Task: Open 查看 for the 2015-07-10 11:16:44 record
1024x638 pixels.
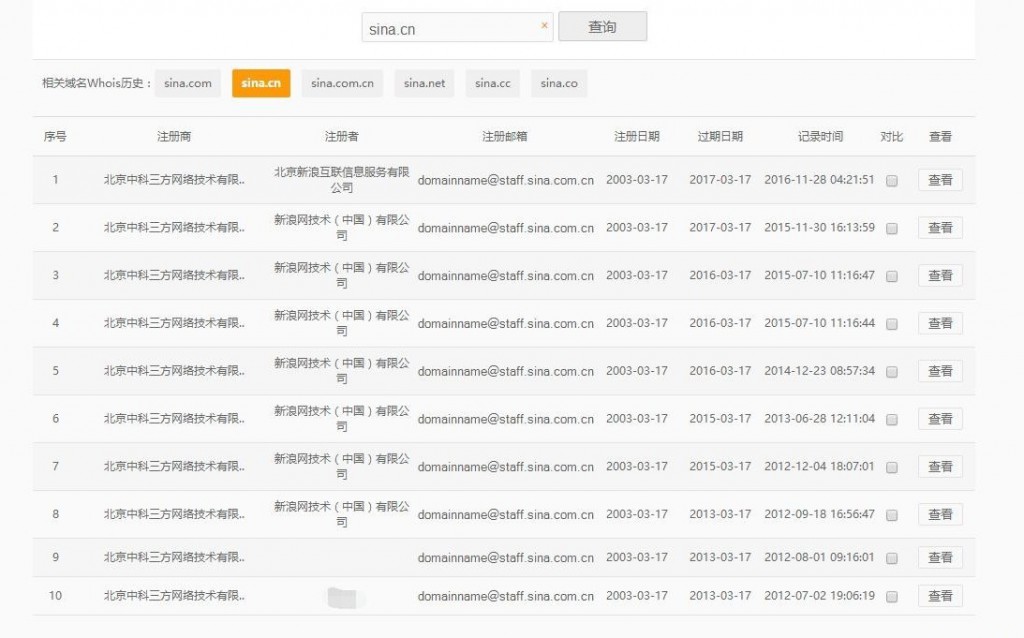Action: pyautogui.click(x=940, y=323)
